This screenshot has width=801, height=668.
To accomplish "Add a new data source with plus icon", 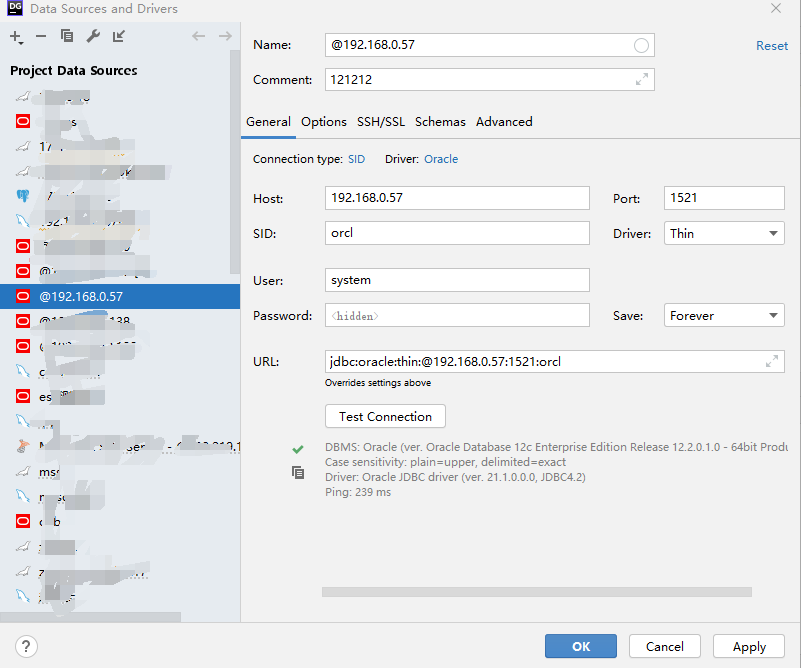I will point(16,37).
